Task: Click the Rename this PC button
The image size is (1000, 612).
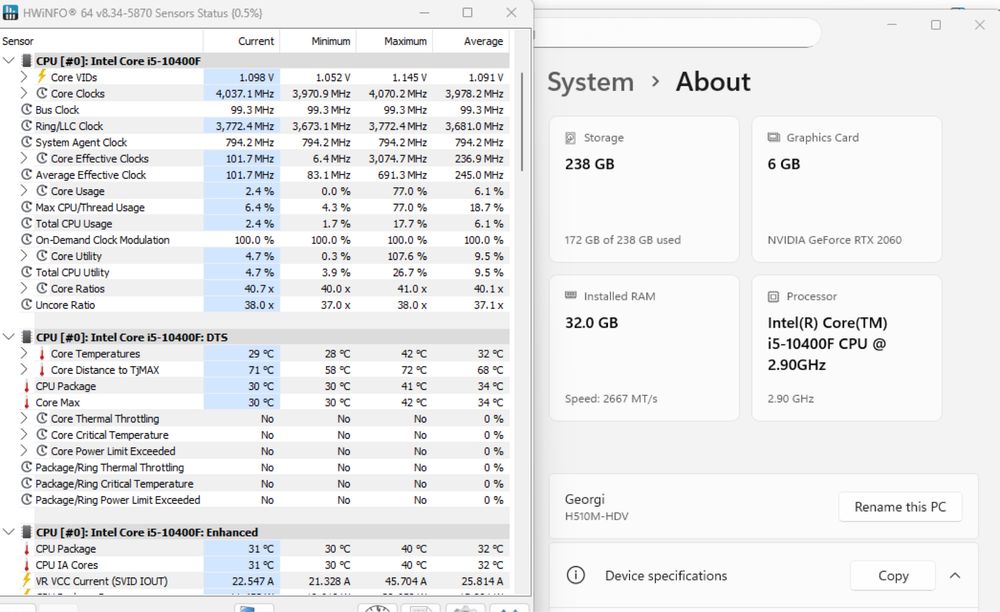Action: click(900, 507)
